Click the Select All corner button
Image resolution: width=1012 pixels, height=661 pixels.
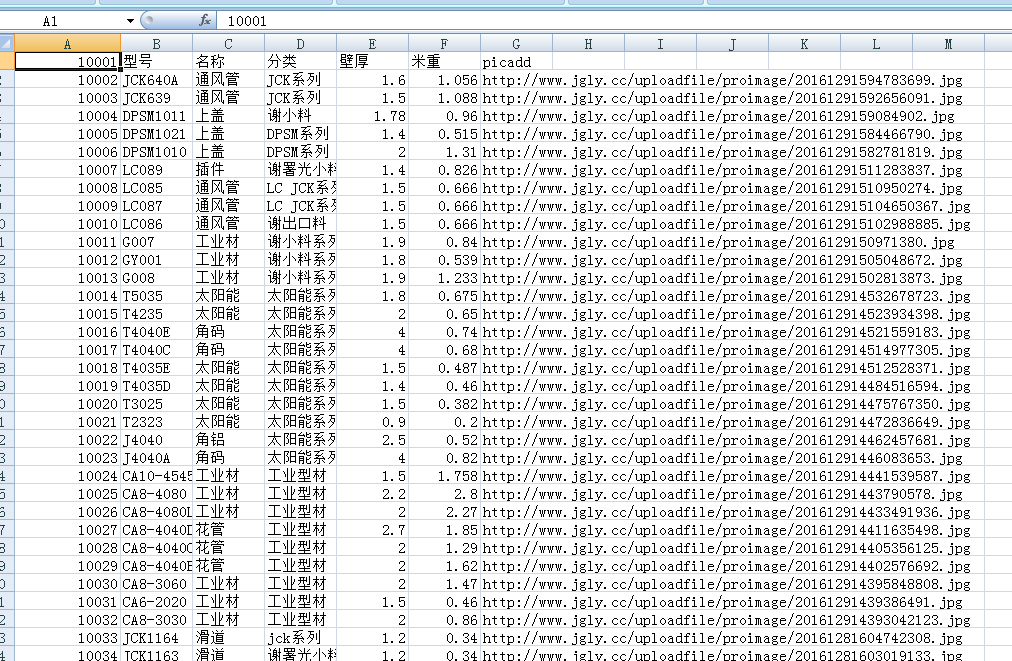[x=6, y=44]
